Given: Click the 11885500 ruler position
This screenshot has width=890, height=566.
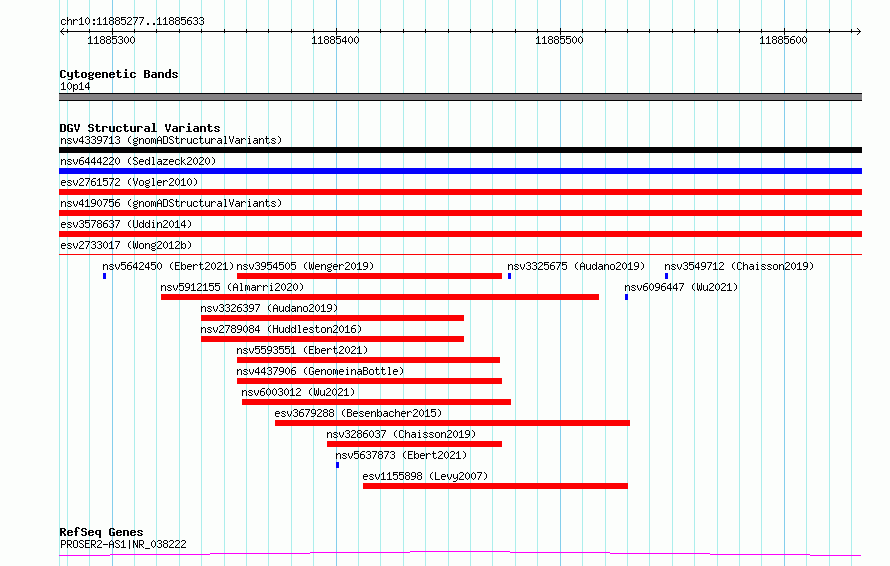Looking at the screenshot, I should pyautogui.click(x=559, y=40).
